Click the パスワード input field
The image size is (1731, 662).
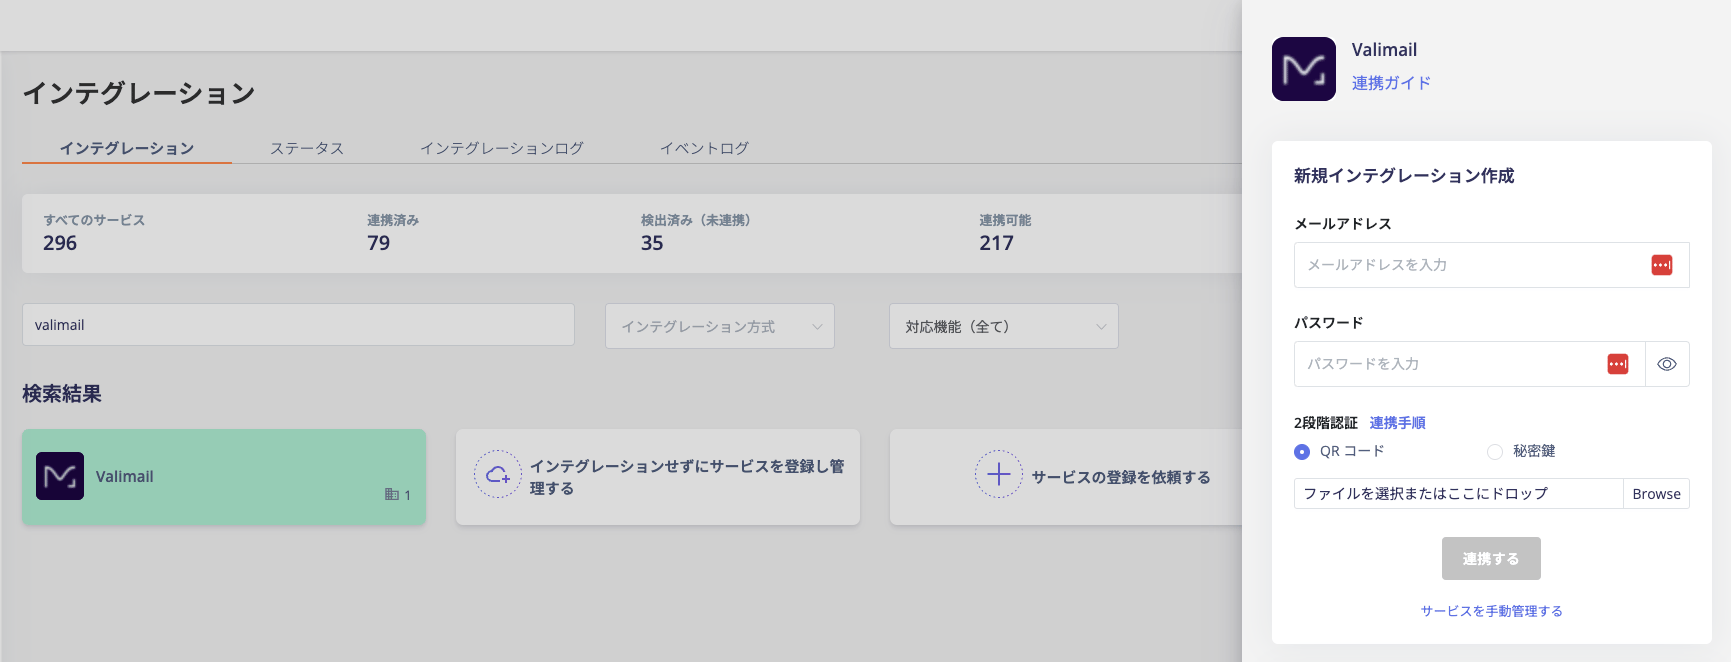pyautogui.click(x=1469, y=364)
